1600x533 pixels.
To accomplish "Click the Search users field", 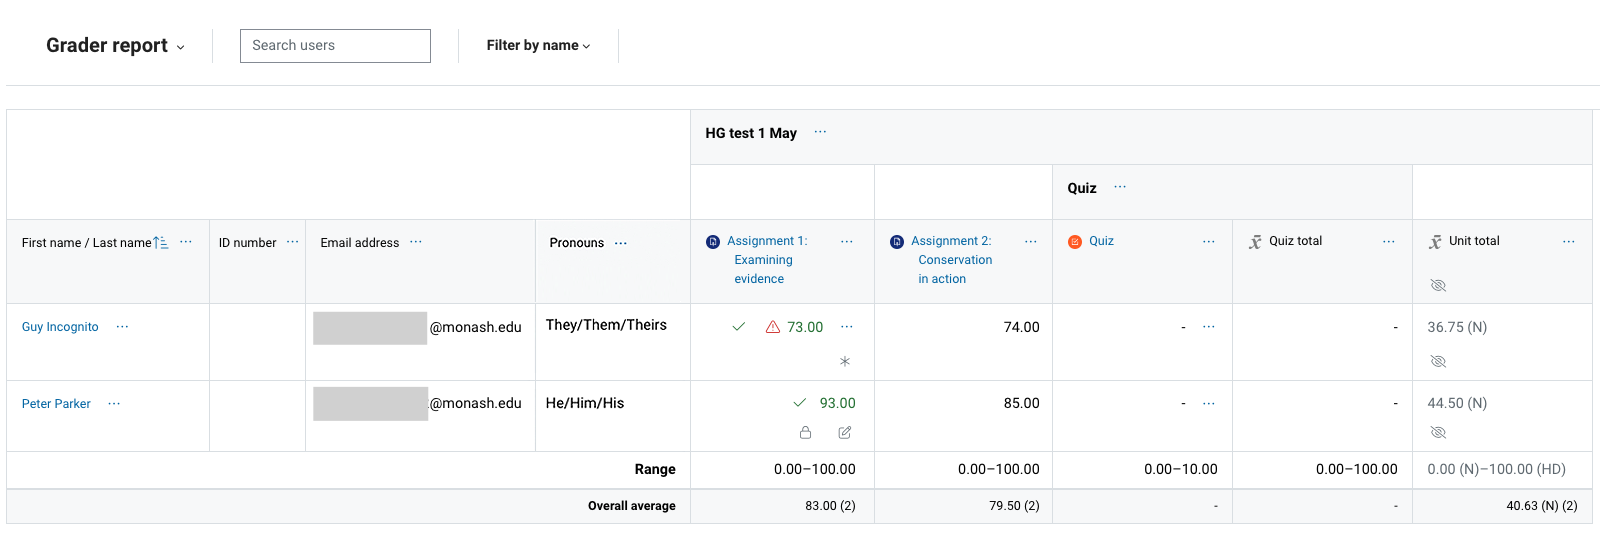I will click(335, 46).
